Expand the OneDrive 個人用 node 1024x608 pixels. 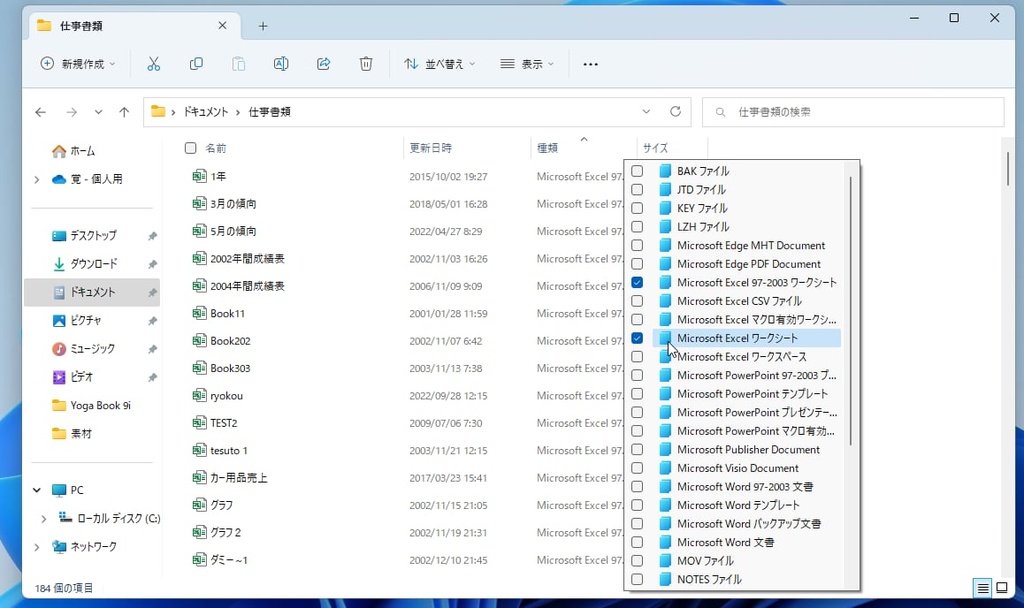tap(37, 179)
